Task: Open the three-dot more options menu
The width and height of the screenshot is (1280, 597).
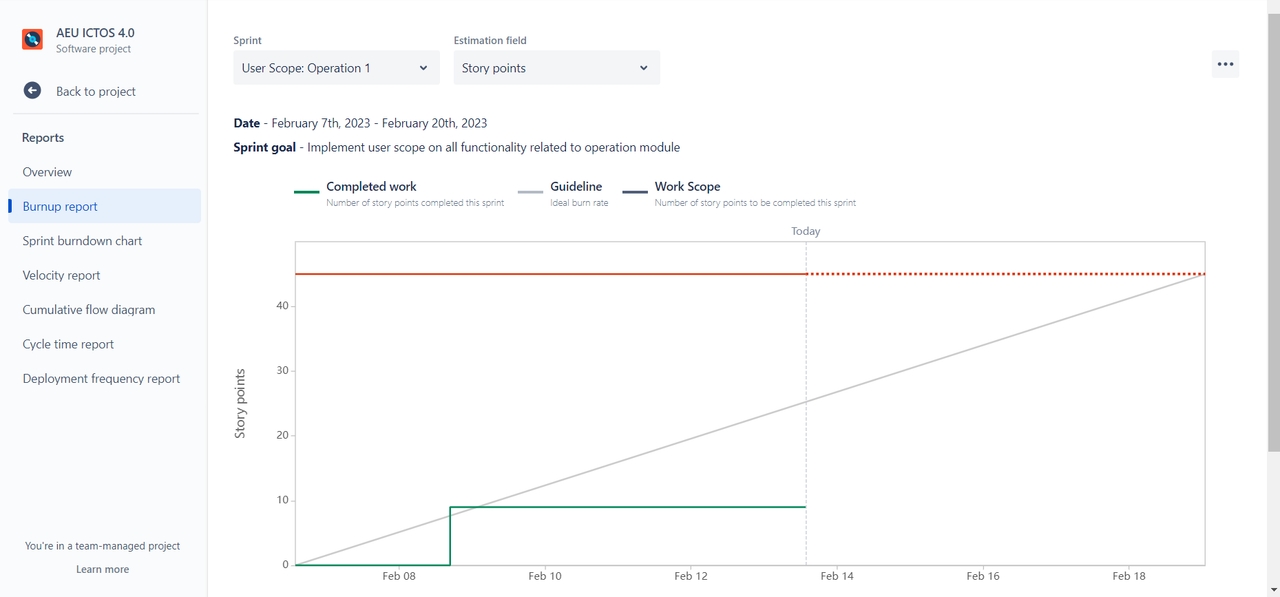Action: (x=1225, y=64)
